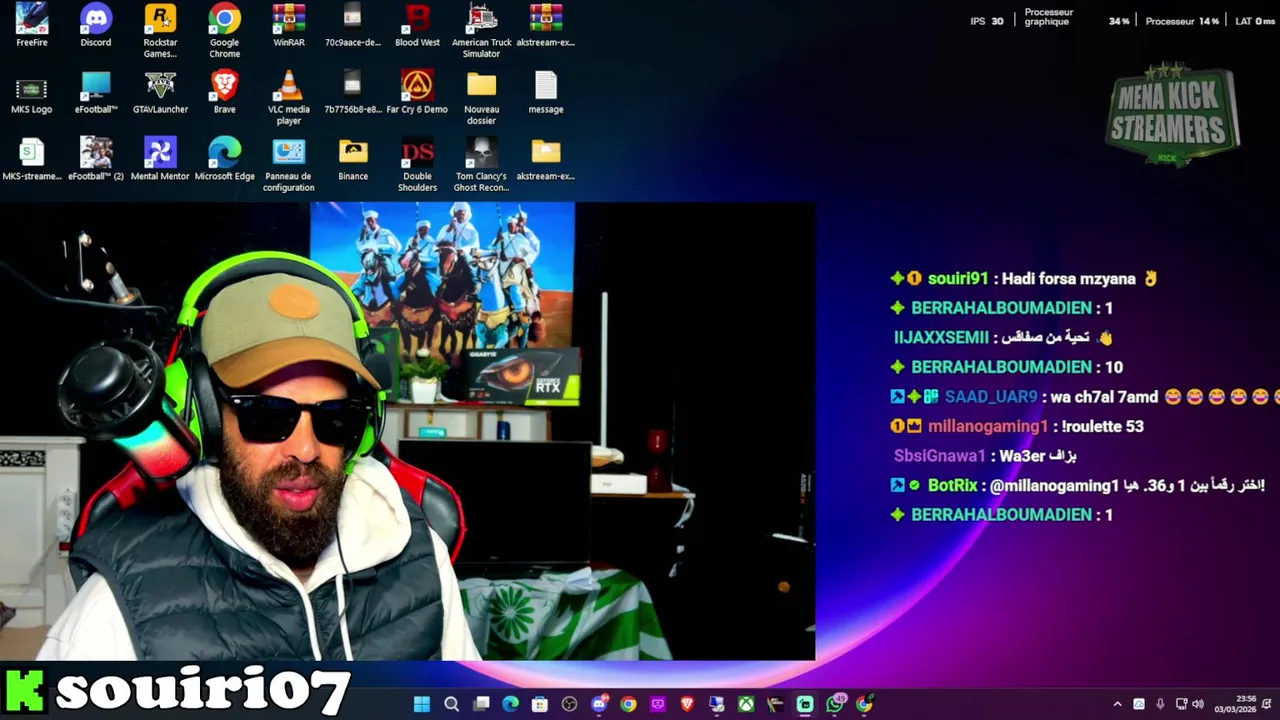Select Panneau de configuration icon
This screenshot has height=720, width=1280.
coord(289,164)
